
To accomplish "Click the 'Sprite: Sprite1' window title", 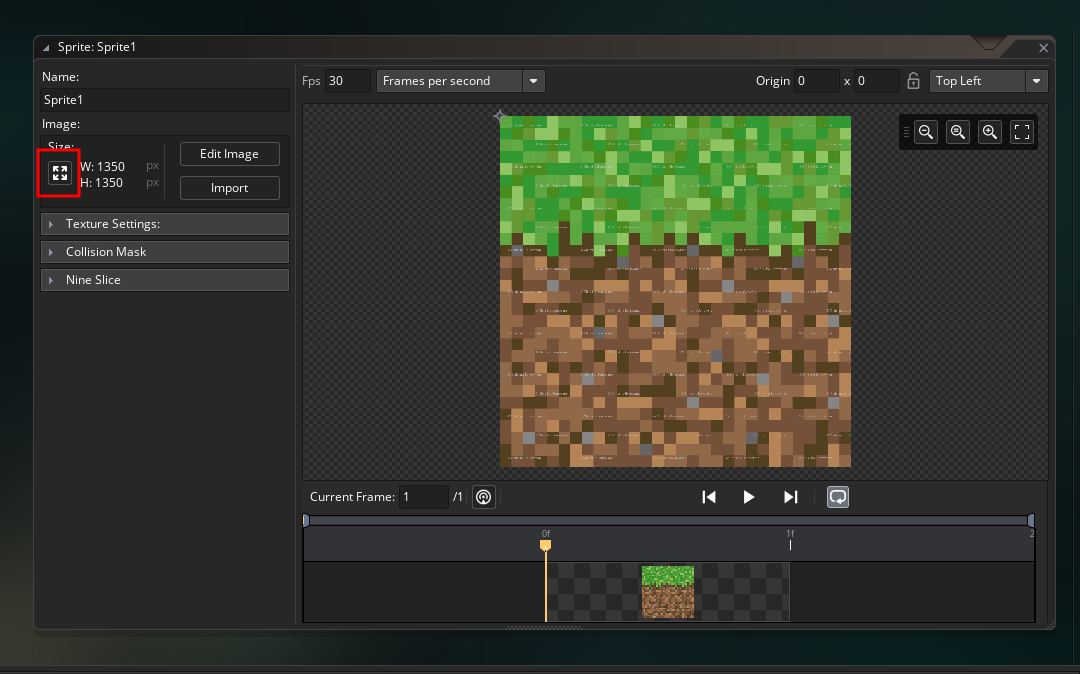I will (x=97, y=47).
